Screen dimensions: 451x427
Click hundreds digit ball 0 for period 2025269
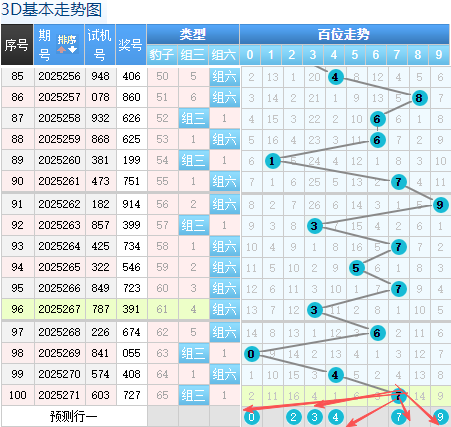point(251,354)
